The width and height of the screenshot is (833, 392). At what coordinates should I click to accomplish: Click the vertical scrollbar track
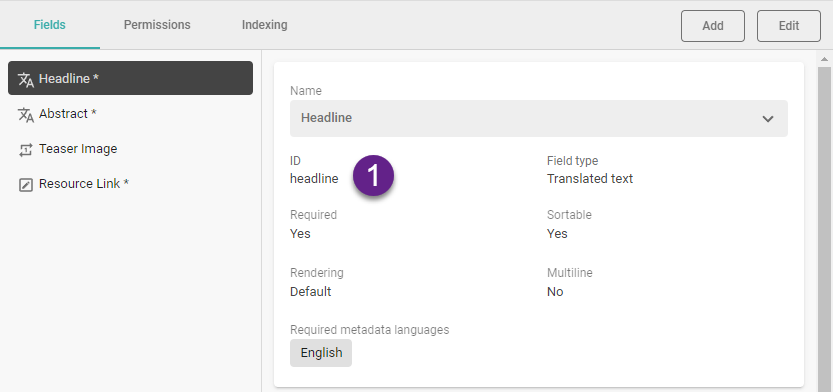pyautogui.click(x=824, y=228)
